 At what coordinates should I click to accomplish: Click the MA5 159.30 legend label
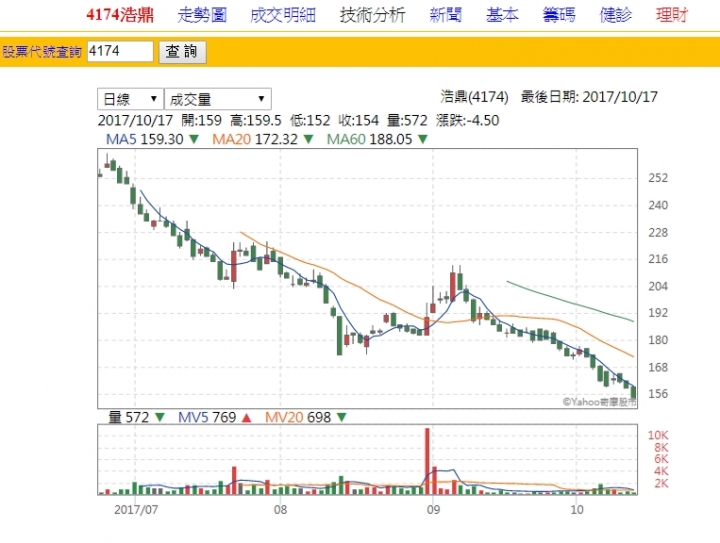point(145,139)
